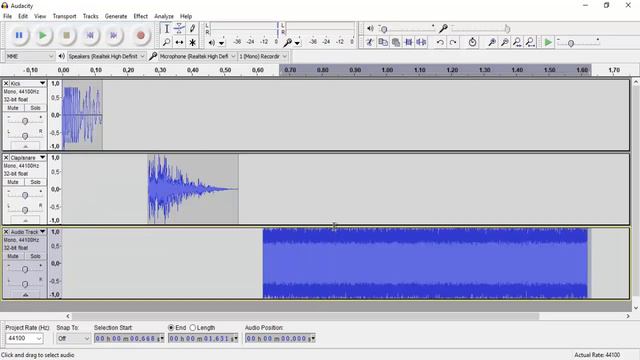Mute the Audio Track
640x360 pixels.
click(x=13, y=256)
